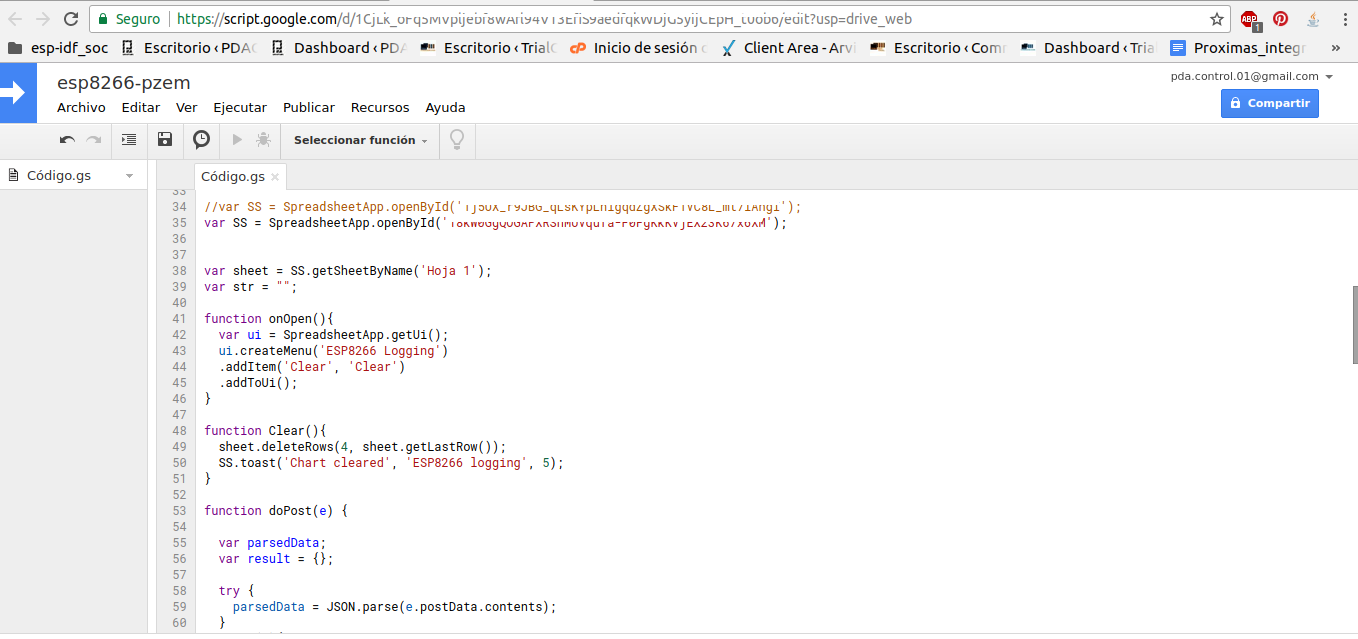Open the Ver menu
This screenshot has width=1358, height=639.
click(x=187, y=107)
